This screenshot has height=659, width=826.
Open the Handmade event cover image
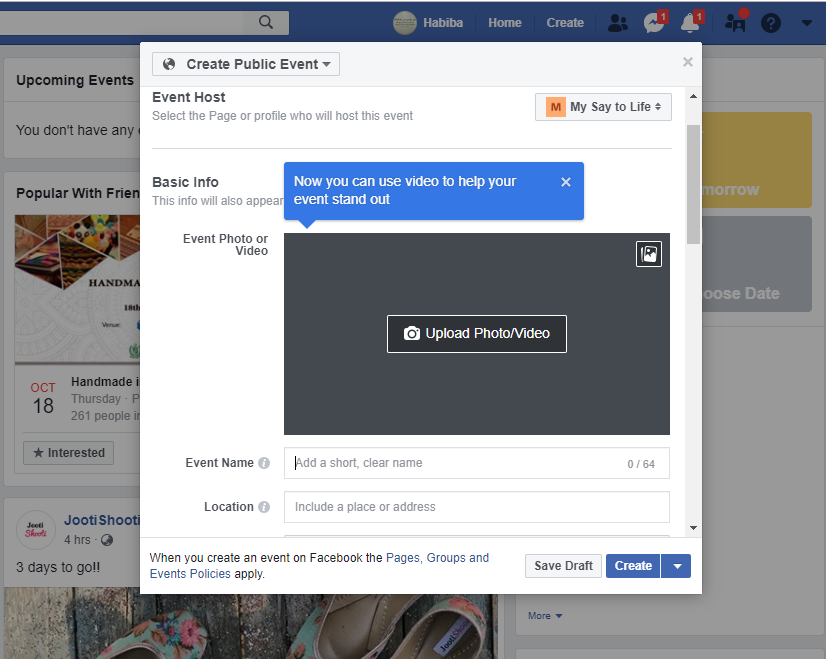[x=77, y=289]
